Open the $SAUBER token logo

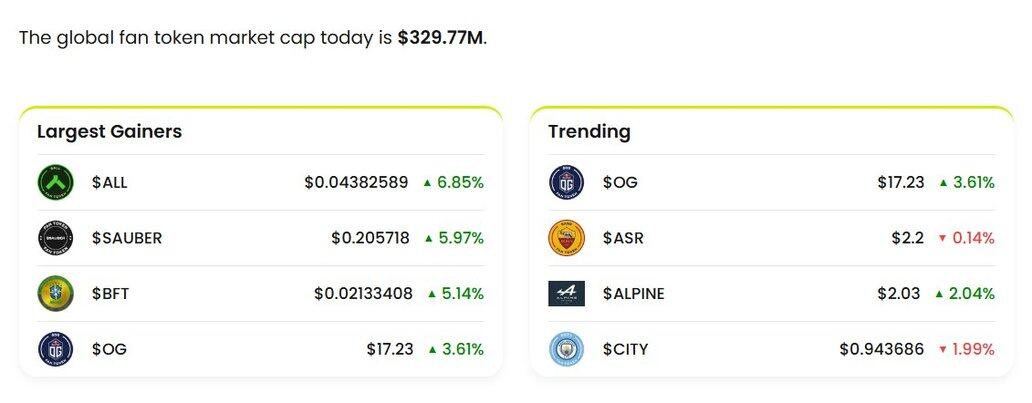(55, 238)
